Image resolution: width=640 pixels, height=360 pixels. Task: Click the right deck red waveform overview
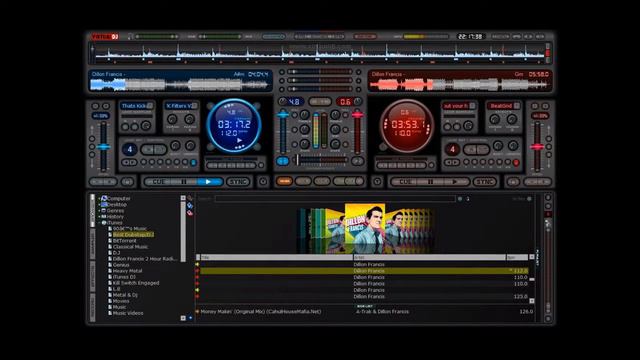click(459, 84)
